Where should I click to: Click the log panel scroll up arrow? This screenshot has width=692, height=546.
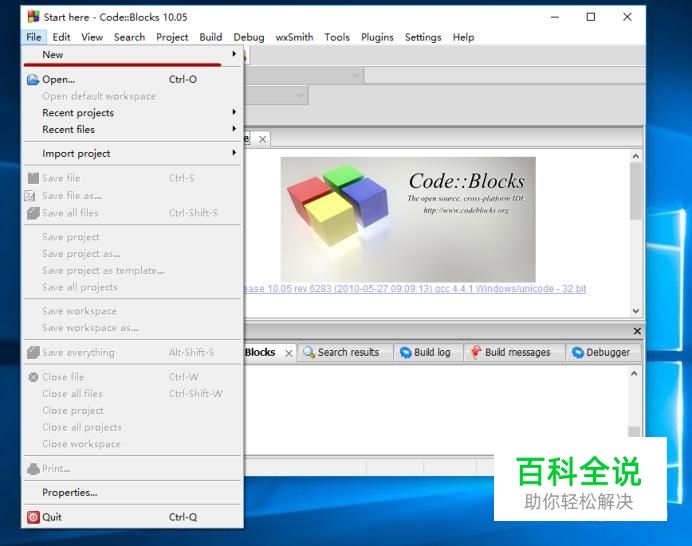634,373
